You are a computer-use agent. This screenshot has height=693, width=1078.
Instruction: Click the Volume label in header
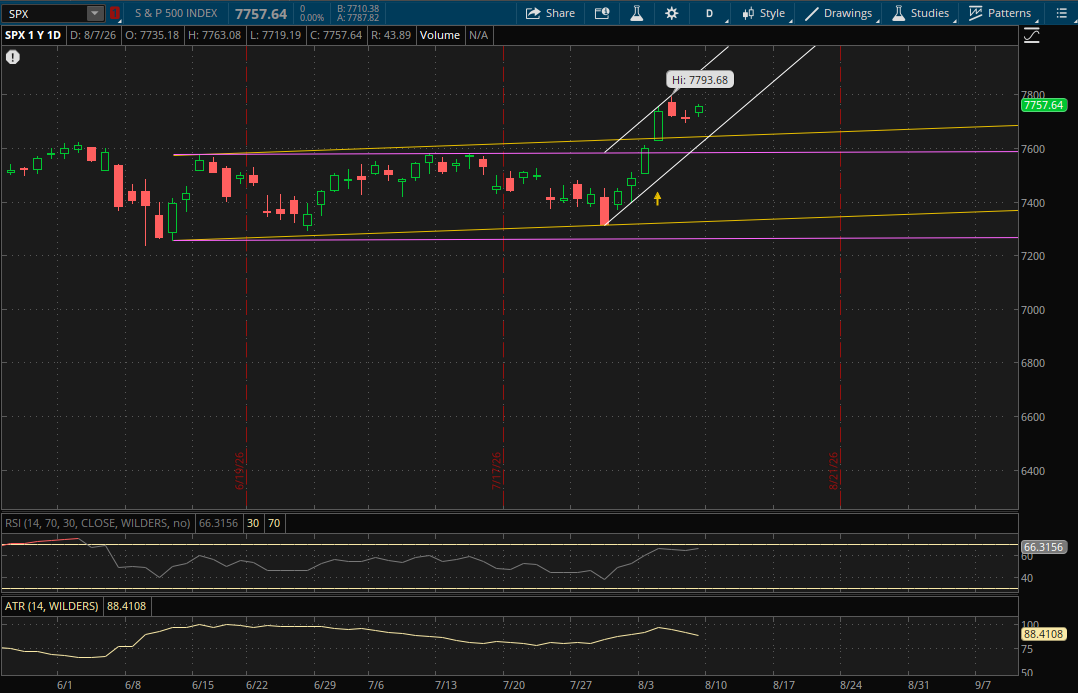pos(439,35)
